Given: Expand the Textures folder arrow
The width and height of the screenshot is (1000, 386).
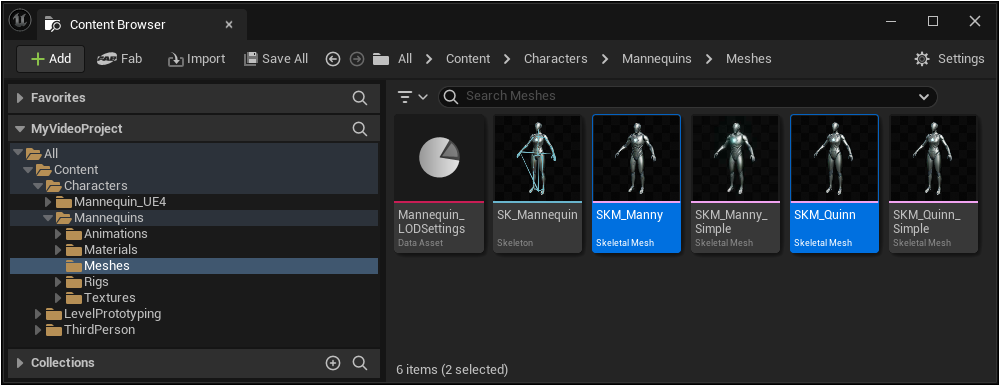Looking at the screenshot, I should click(59, 298).
